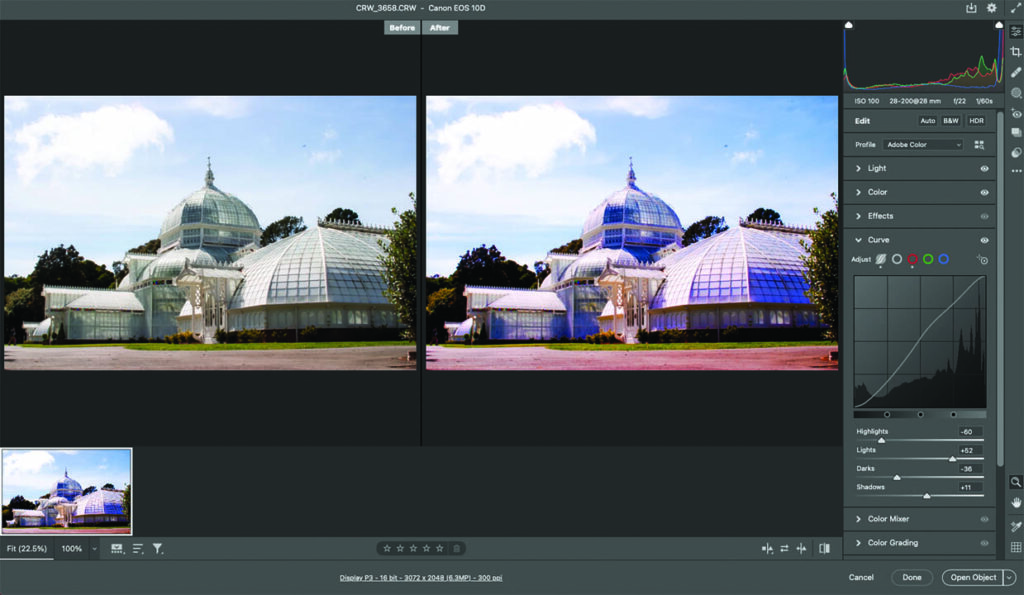Select the Zoom magnifier tool
The image size is (1024, 595).
(x=1016, y=482)
